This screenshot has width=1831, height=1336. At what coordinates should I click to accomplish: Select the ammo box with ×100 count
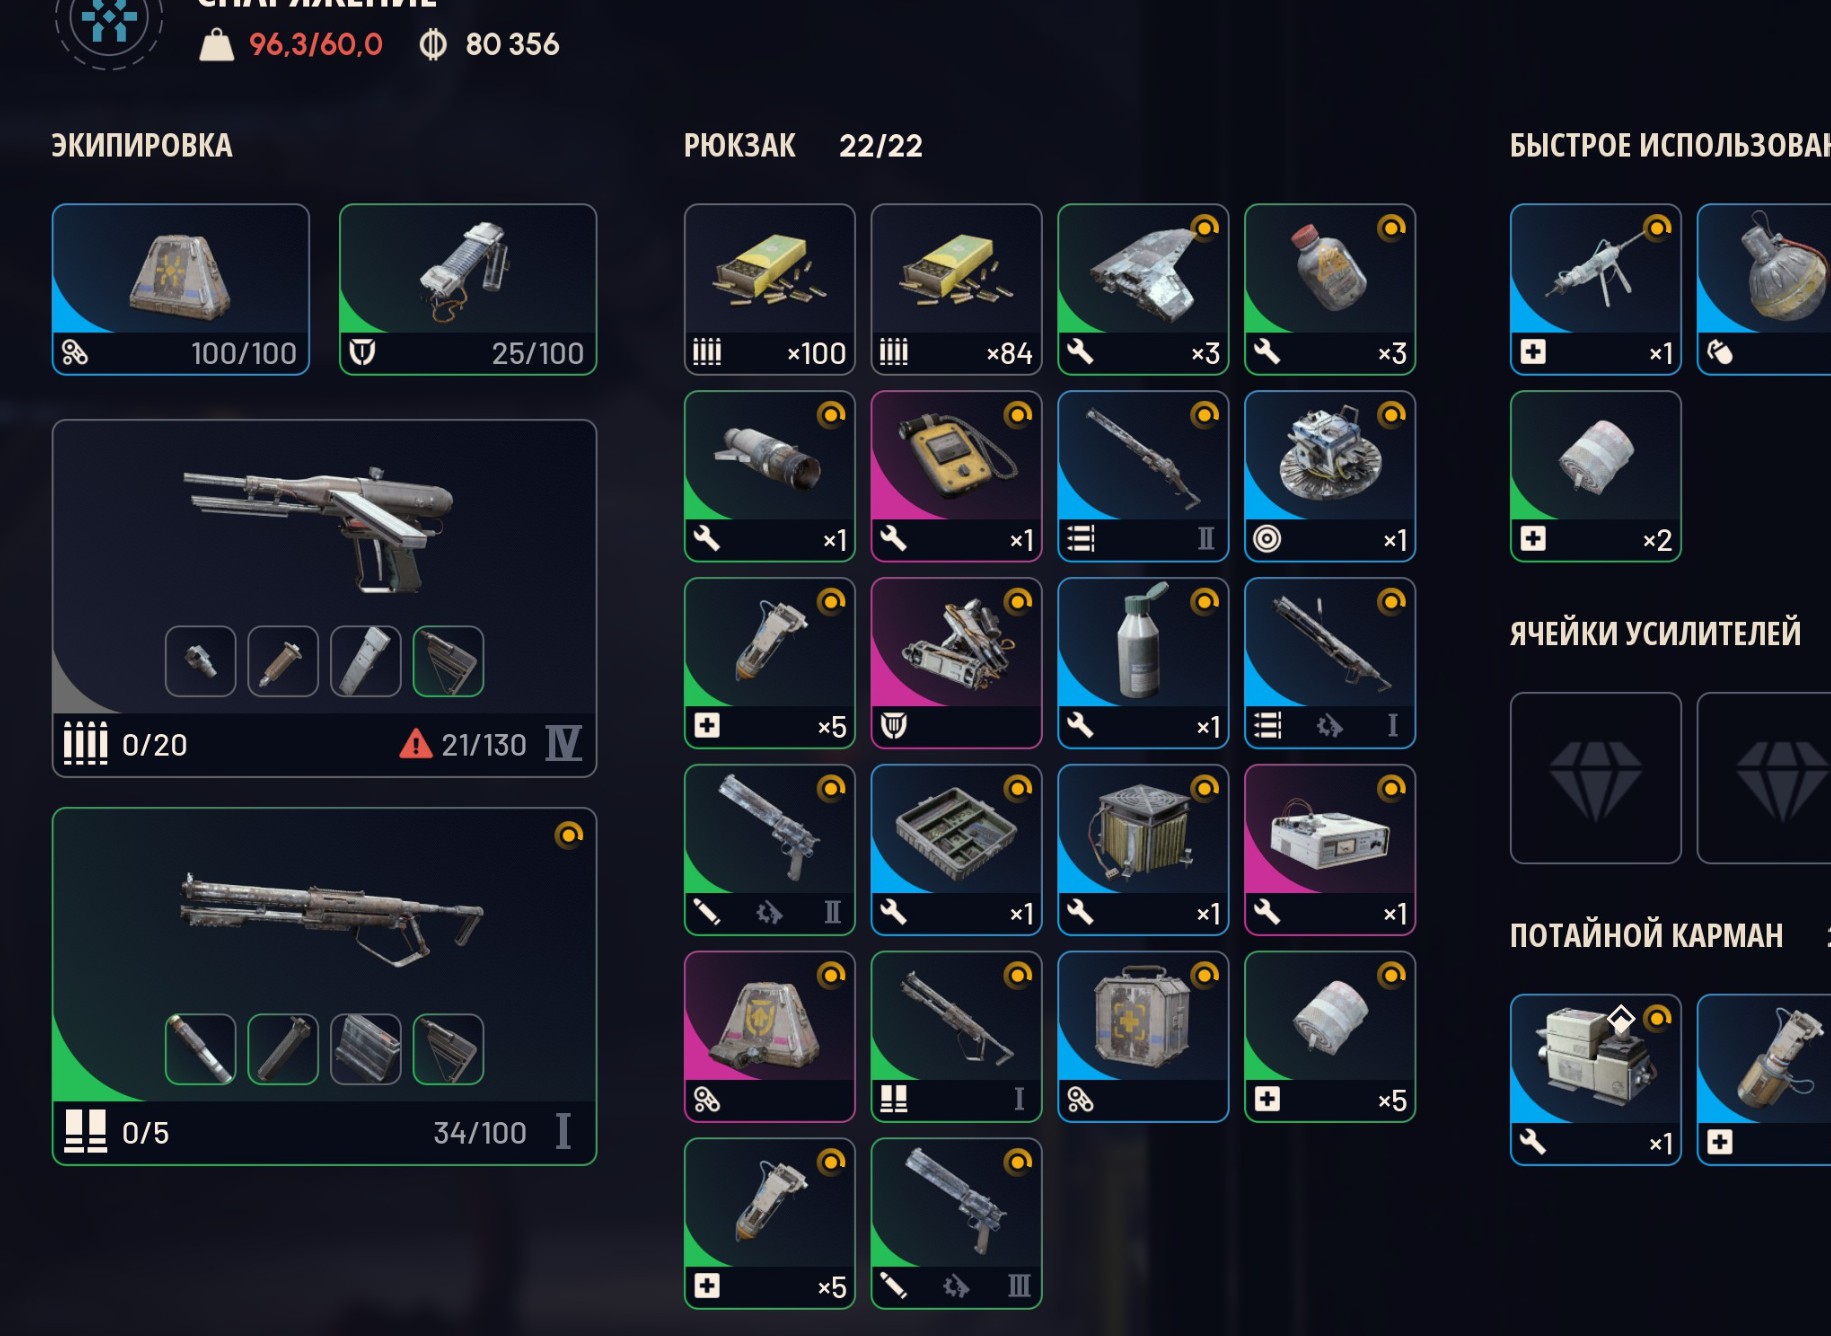[769, 289]
